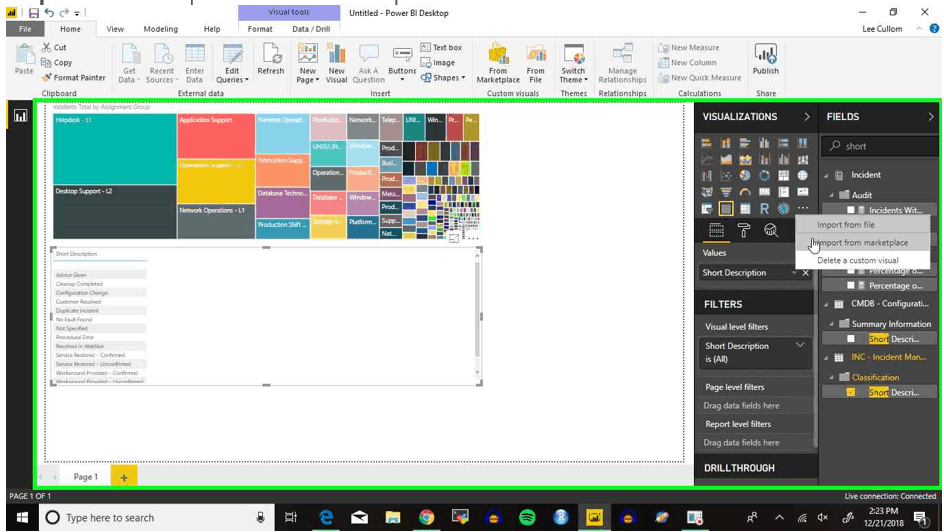Select the KPI visualization icon
Screen dimensions: 944x532
click(803, 192)
